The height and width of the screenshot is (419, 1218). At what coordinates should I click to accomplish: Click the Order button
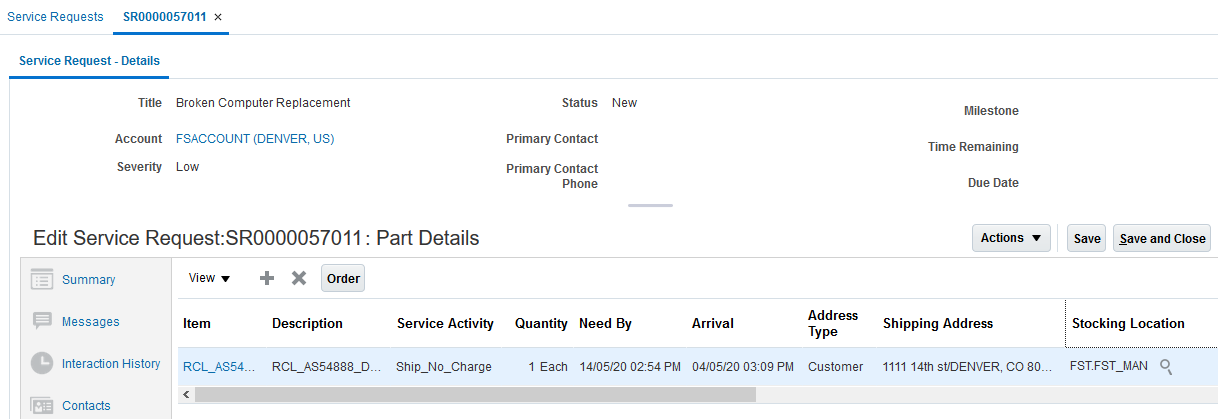coord(343,279)
